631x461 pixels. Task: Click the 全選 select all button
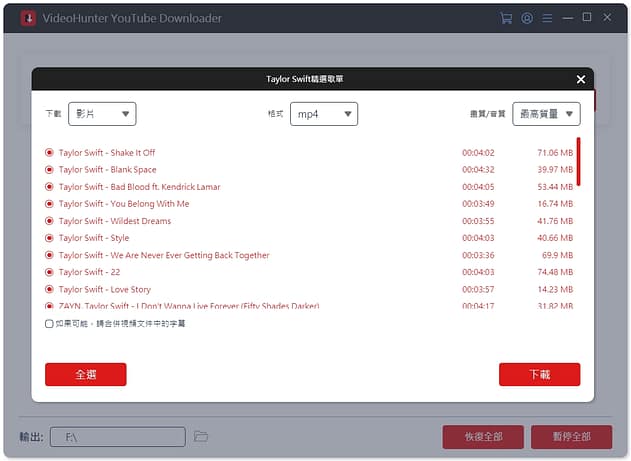pos(86,375)
